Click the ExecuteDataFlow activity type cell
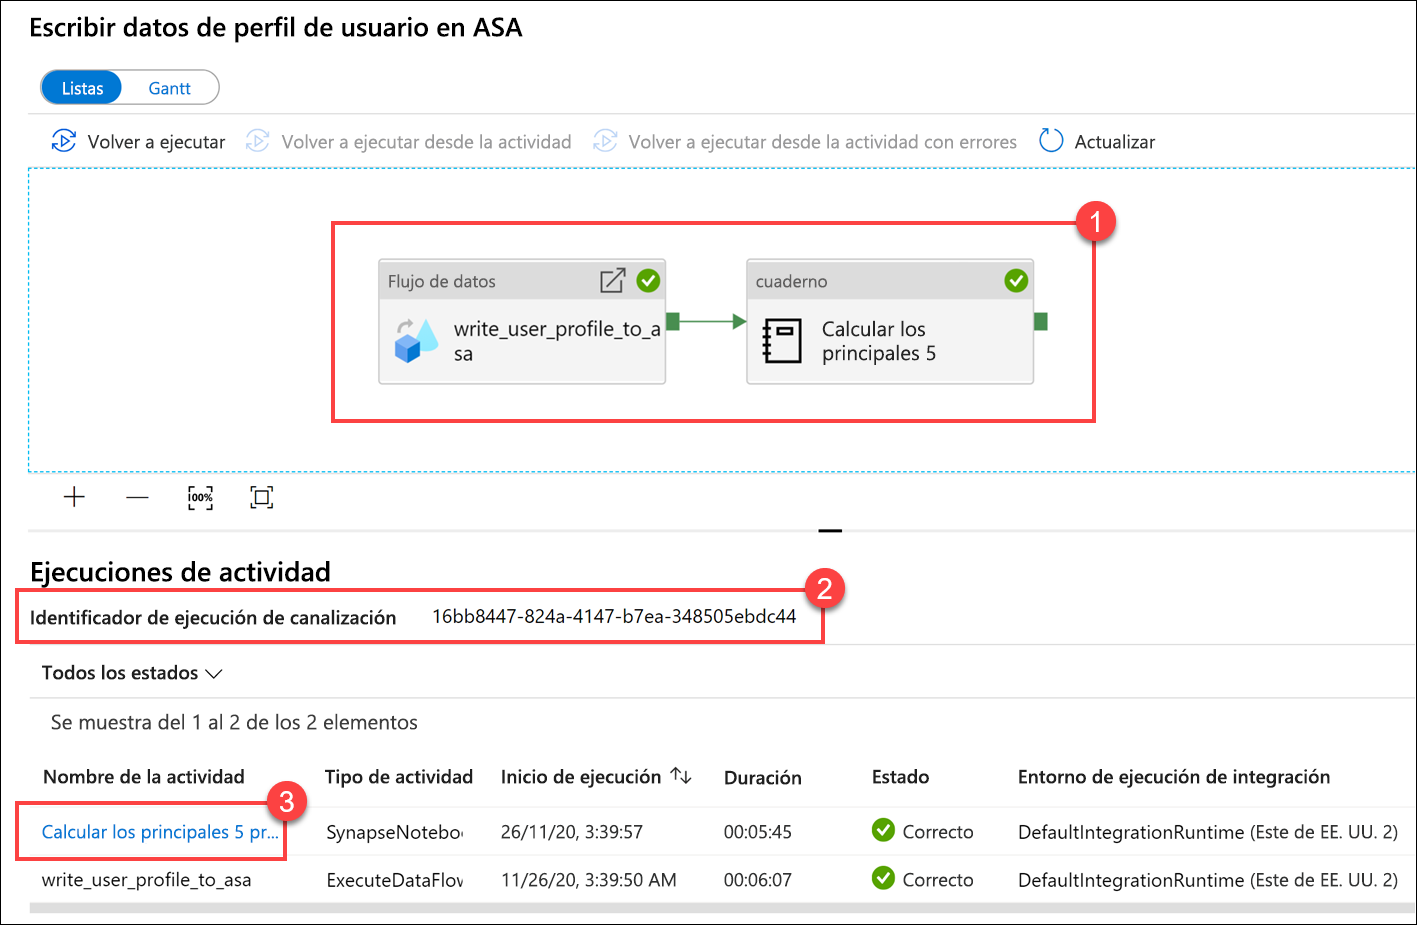This screenshot has height=925, width=1417. pos(395,880)
